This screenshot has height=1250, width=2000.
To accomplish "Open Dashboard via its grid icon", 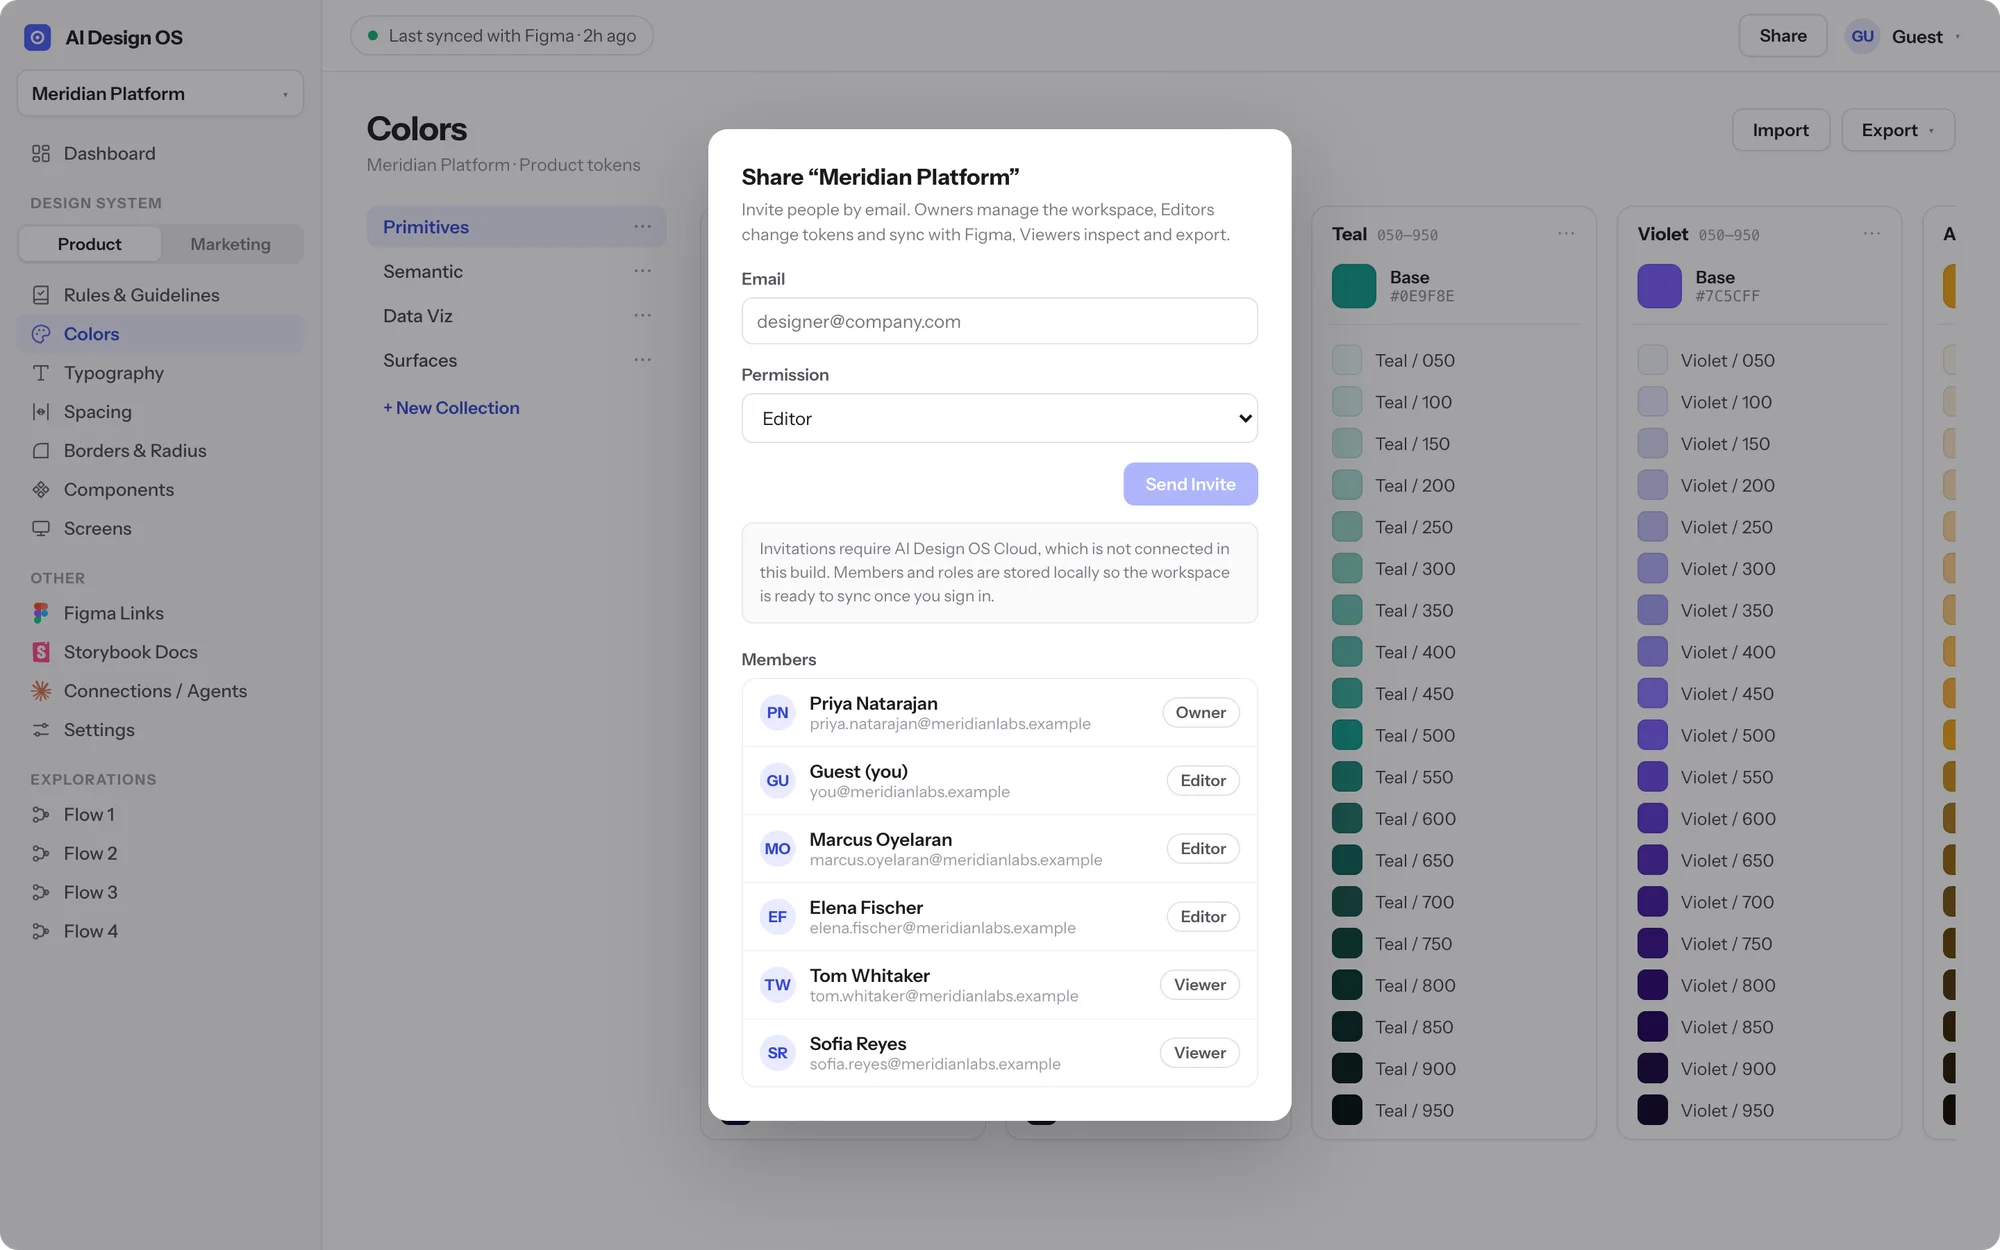I will 41,153.
